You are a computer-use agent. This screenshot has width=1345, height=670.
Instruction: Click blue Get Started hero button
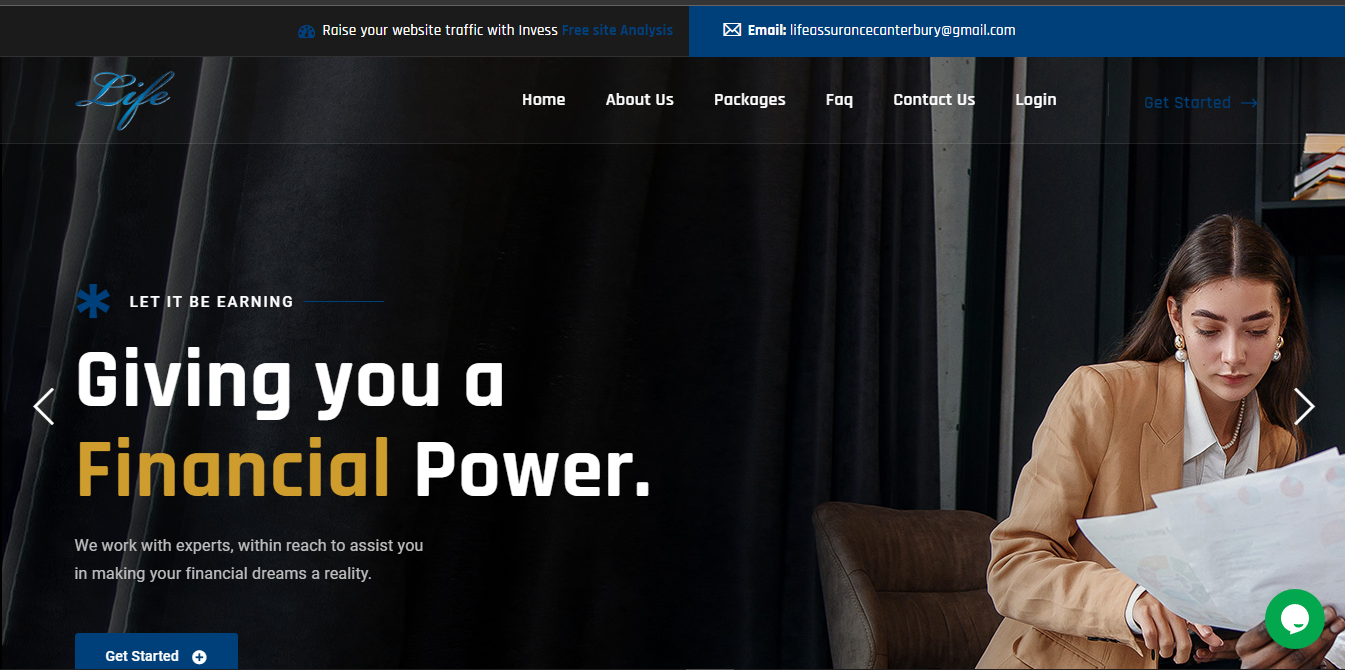coord(156,652)
